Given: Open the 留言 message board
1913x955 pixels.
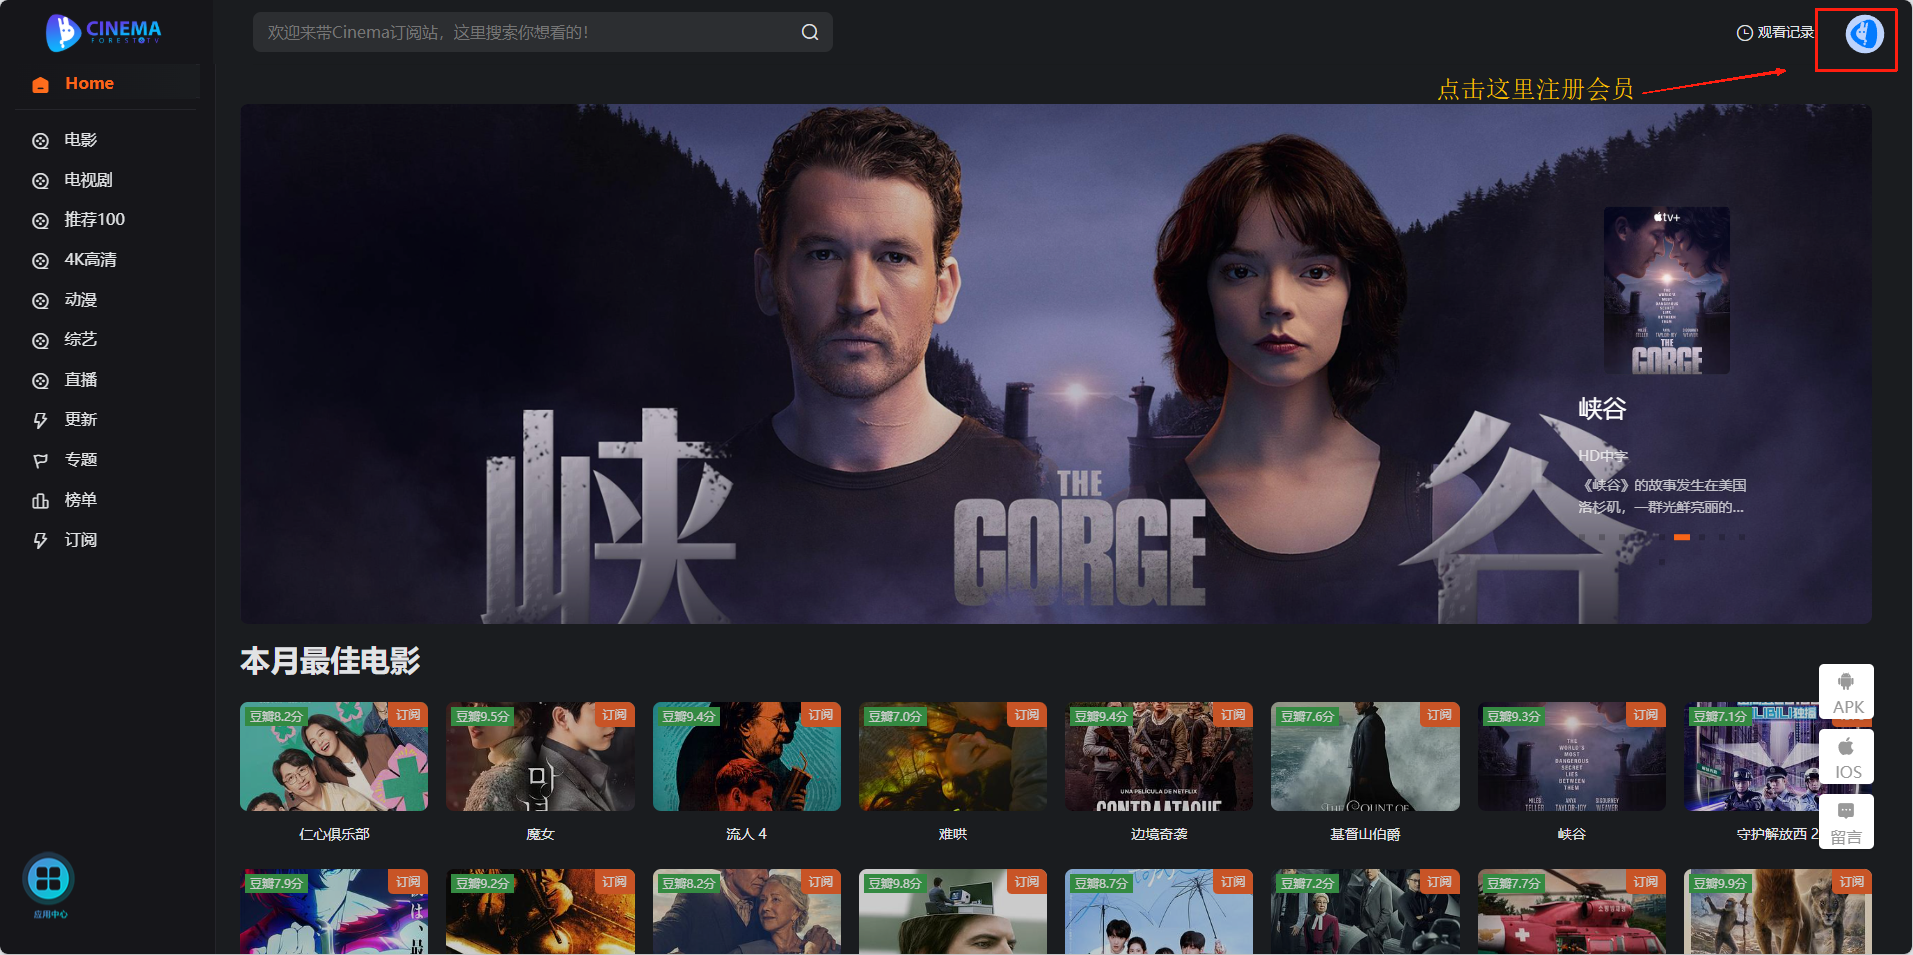Looking at the screenshot, I should [x=1846, y=822].
